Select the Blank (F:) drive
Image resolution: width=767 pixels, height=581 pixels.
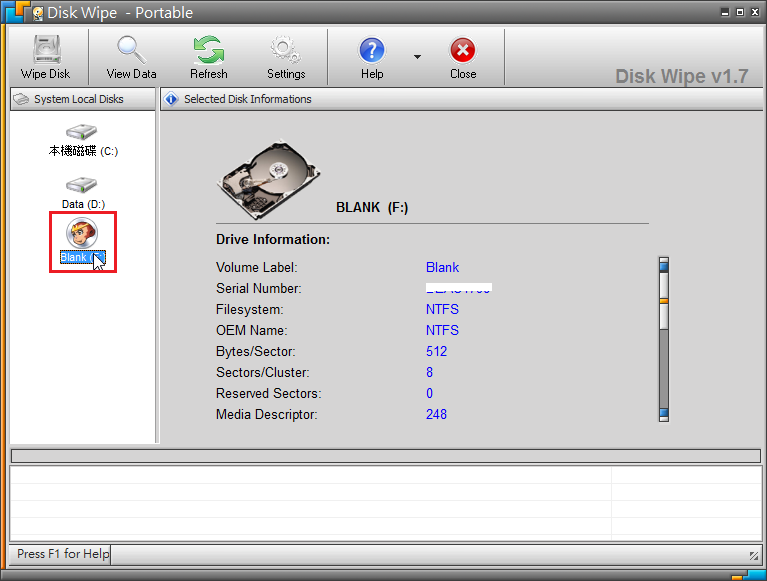[82, 241]
